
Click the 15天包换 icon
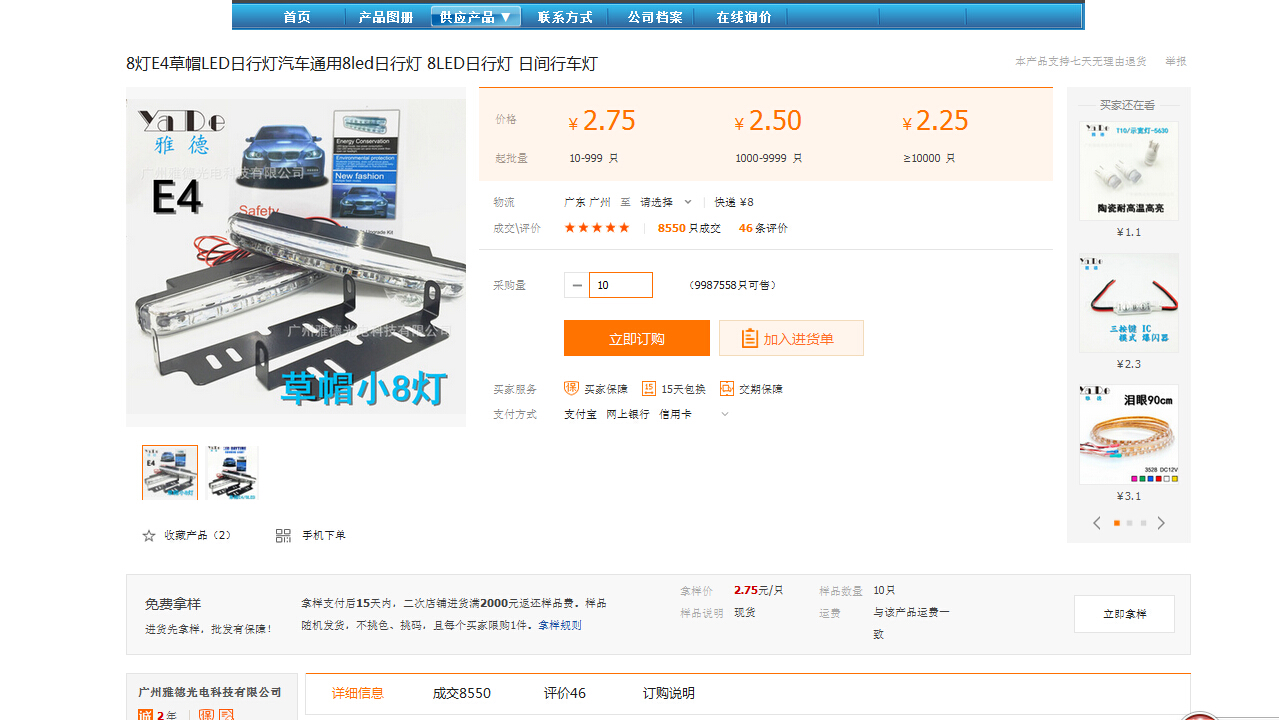[x=648, y=389]
